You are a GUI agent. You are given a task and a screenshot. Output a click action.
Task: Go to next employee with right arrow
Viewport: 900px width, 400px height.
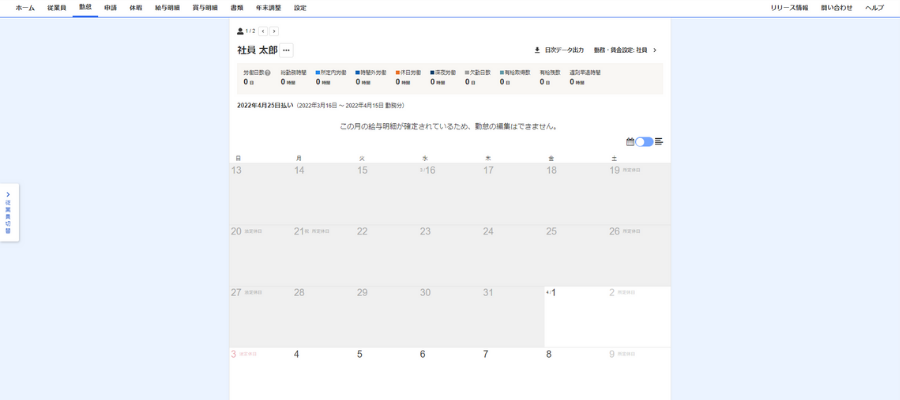274,31
